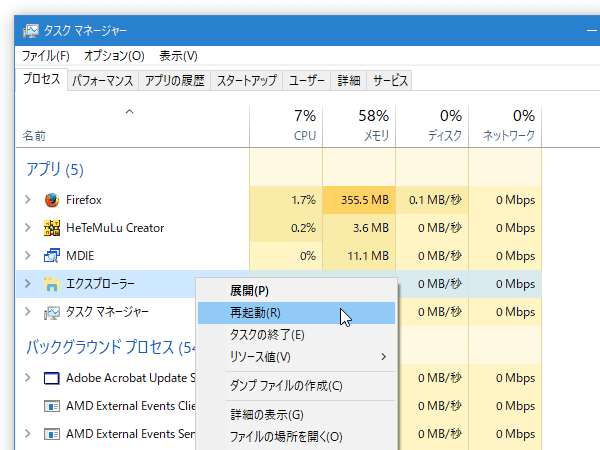Click the Firefox process icon
Image resolution: width=600 pixels, height=450 pixels.
[52, 200]
